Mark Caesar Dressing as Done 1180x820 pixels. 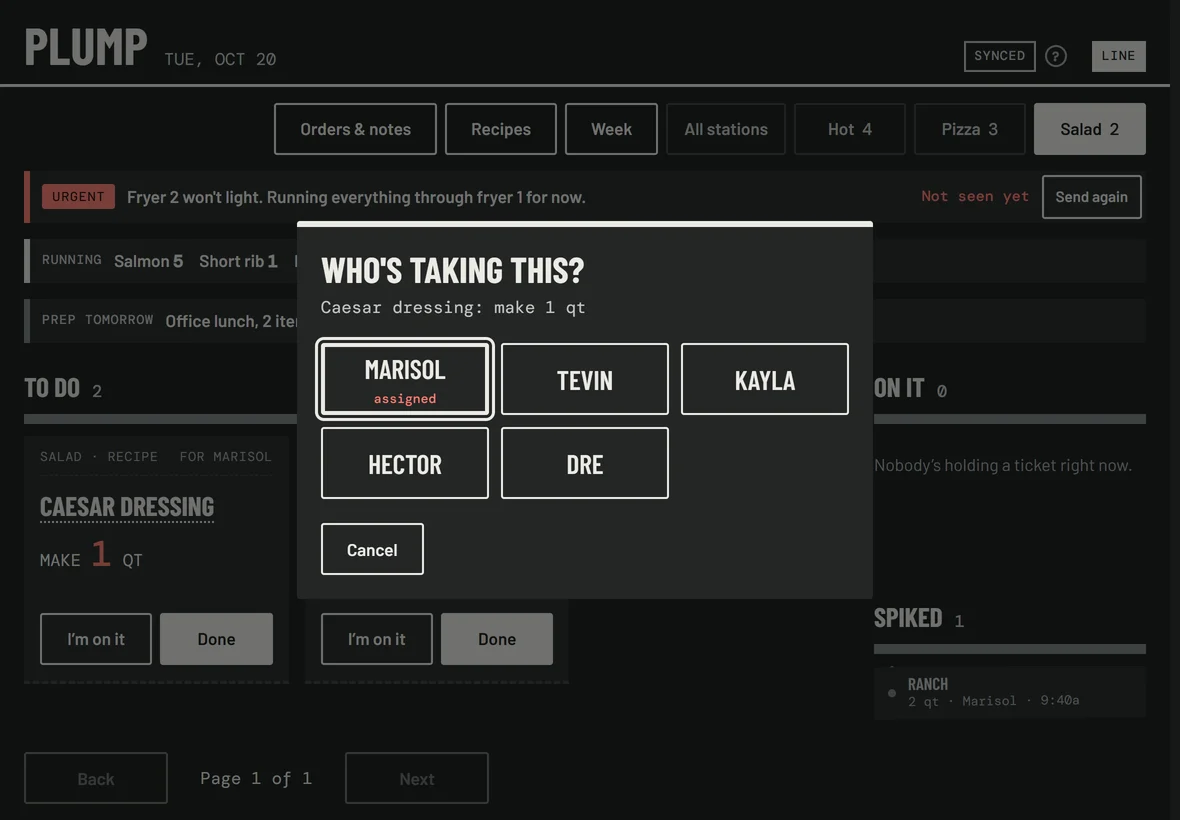[x=217, y=639]
